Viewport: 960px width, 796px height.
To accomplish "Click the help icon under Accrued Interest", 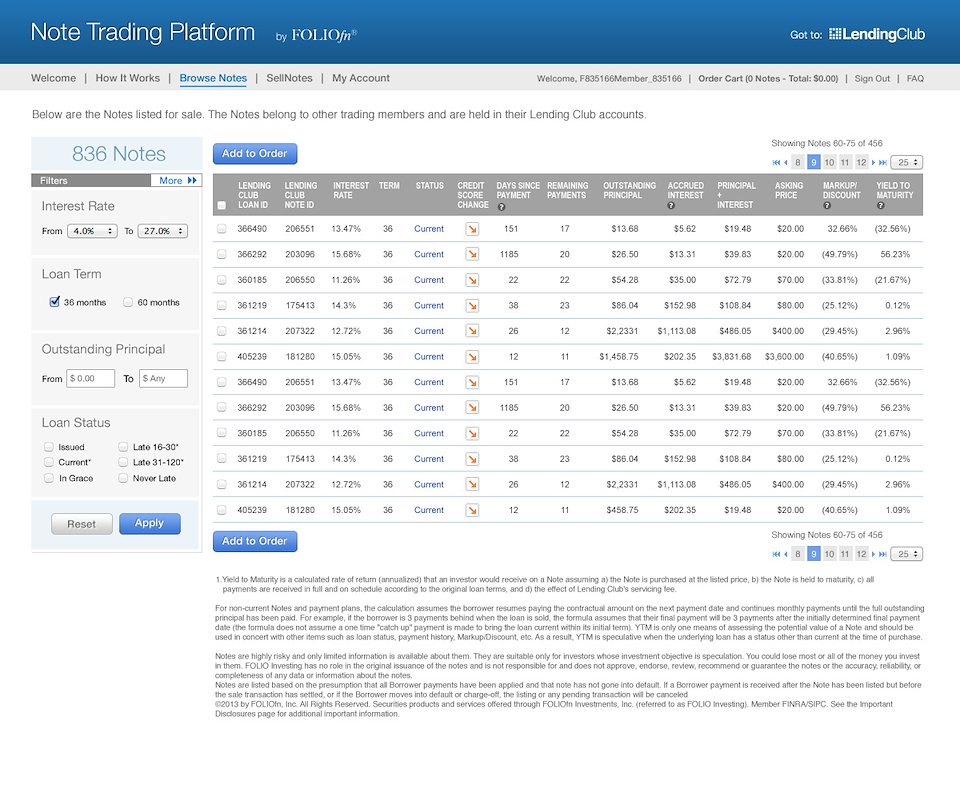I will (x=671, y=206).
